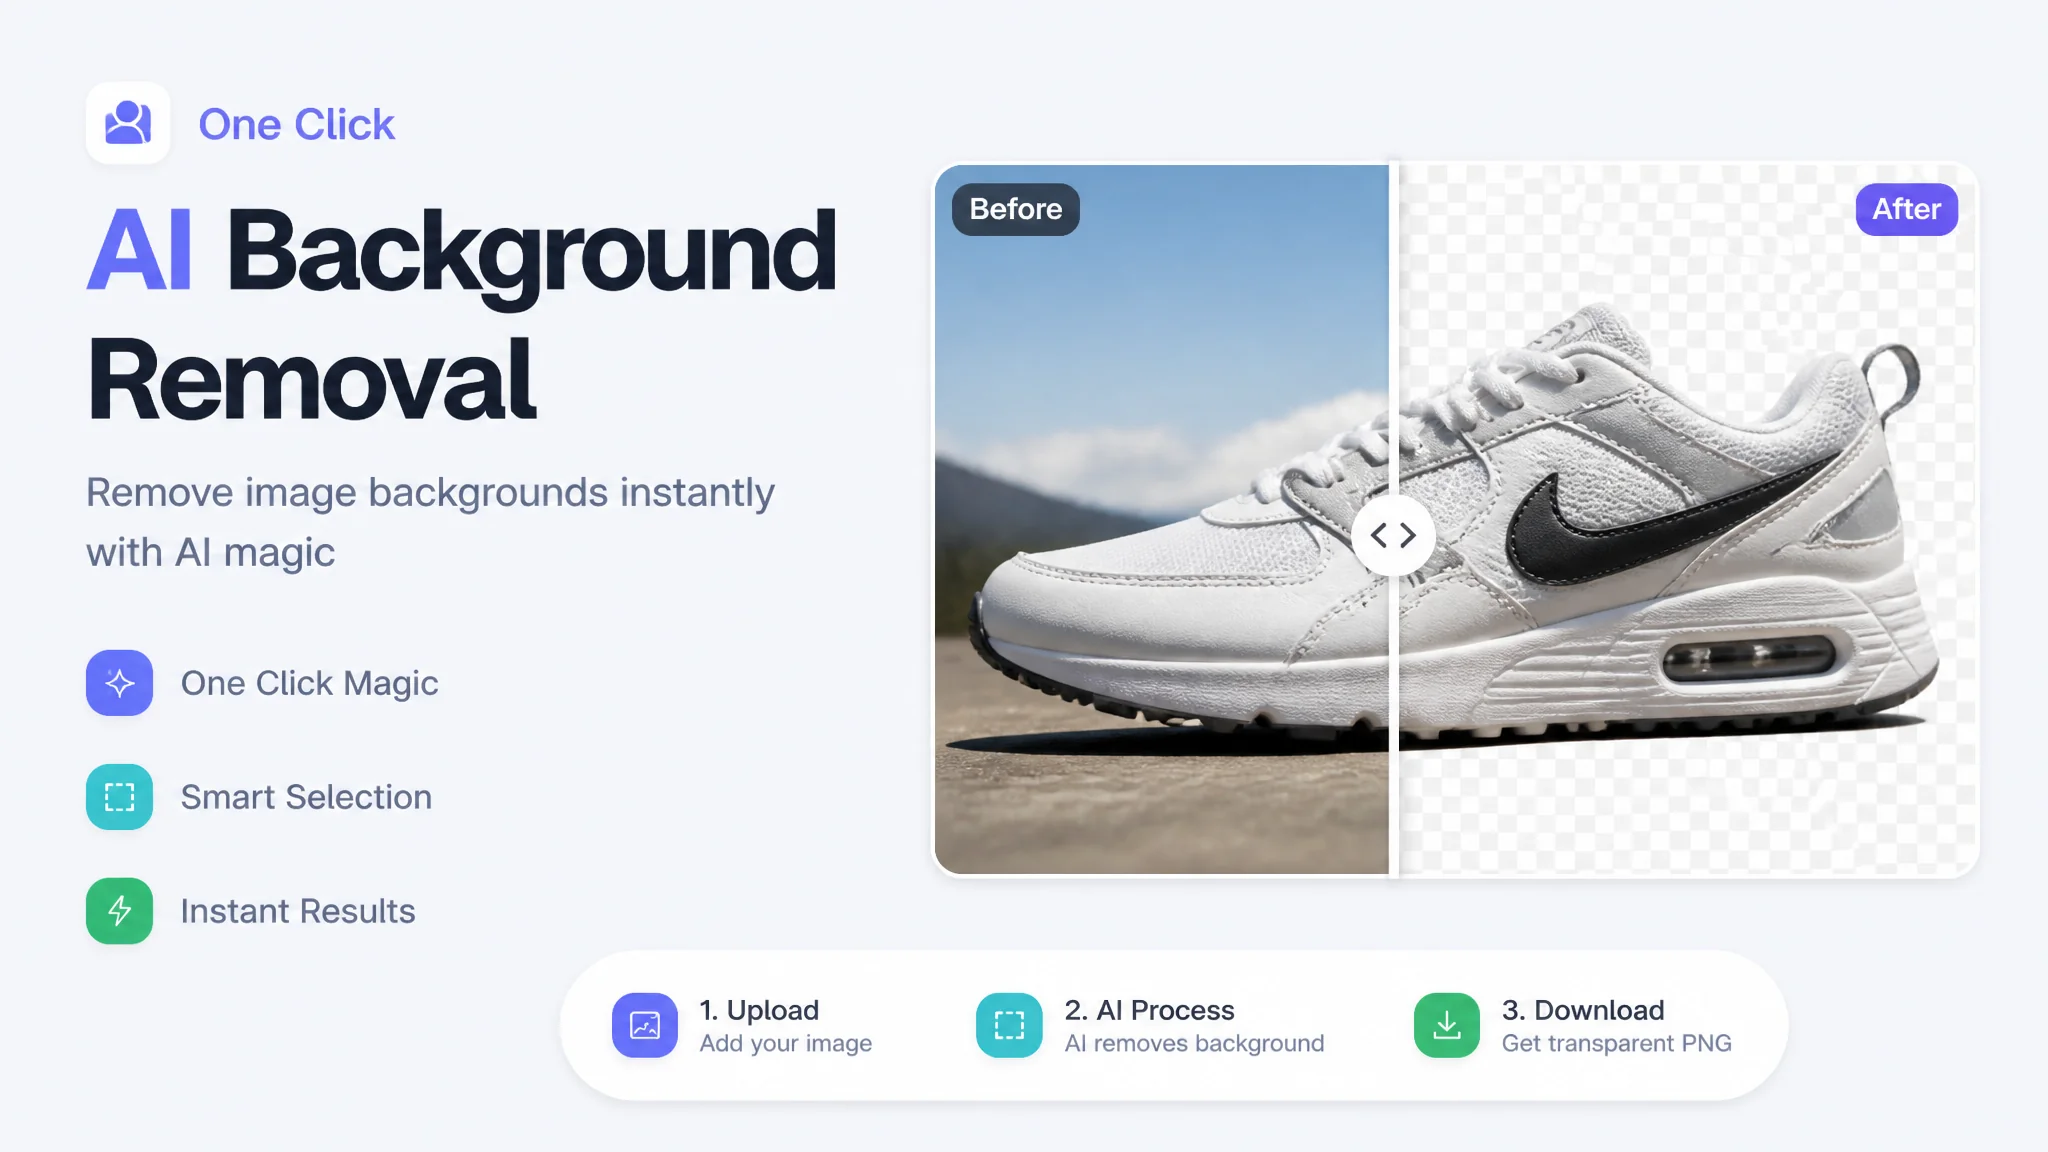Select the 1. Upload step title
Image resolution: width=2048 pixels, height=1152 pixels.
(759, 1010)
